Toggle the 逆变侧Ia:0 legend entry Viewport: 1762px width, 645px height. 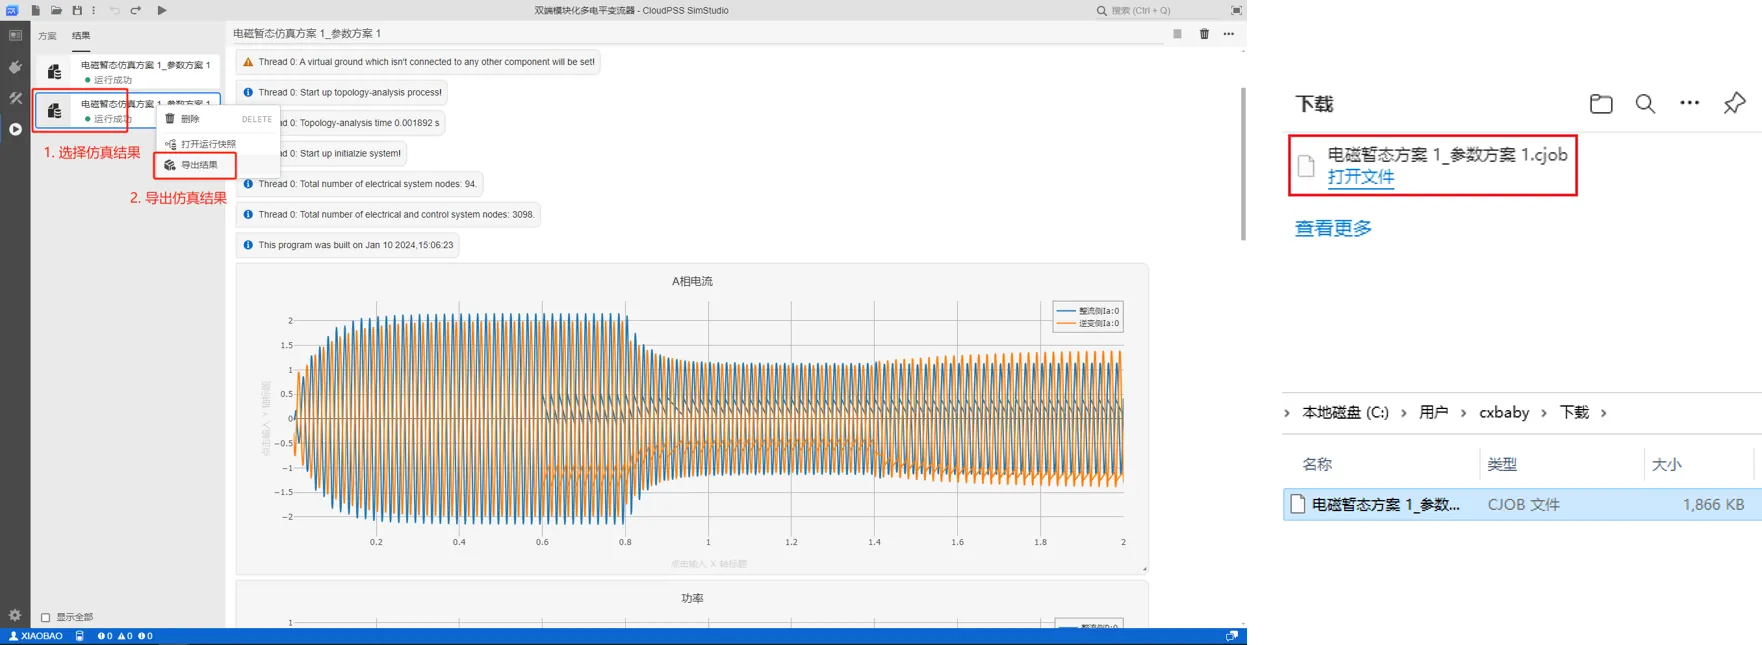1088,323
